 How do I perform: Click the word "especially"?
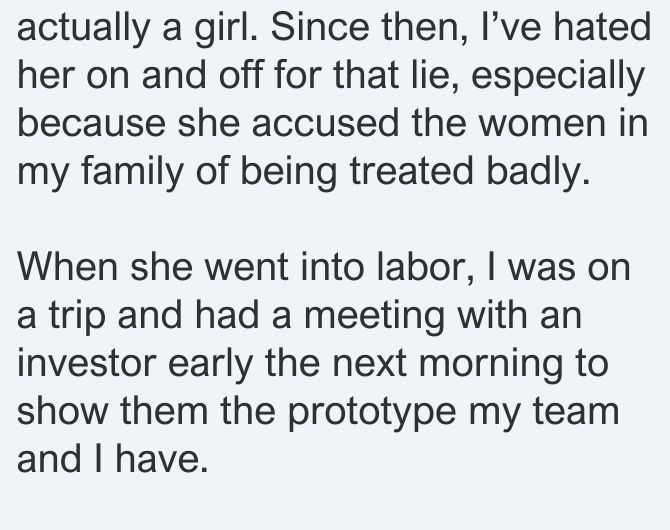click(x=558, y=77)
